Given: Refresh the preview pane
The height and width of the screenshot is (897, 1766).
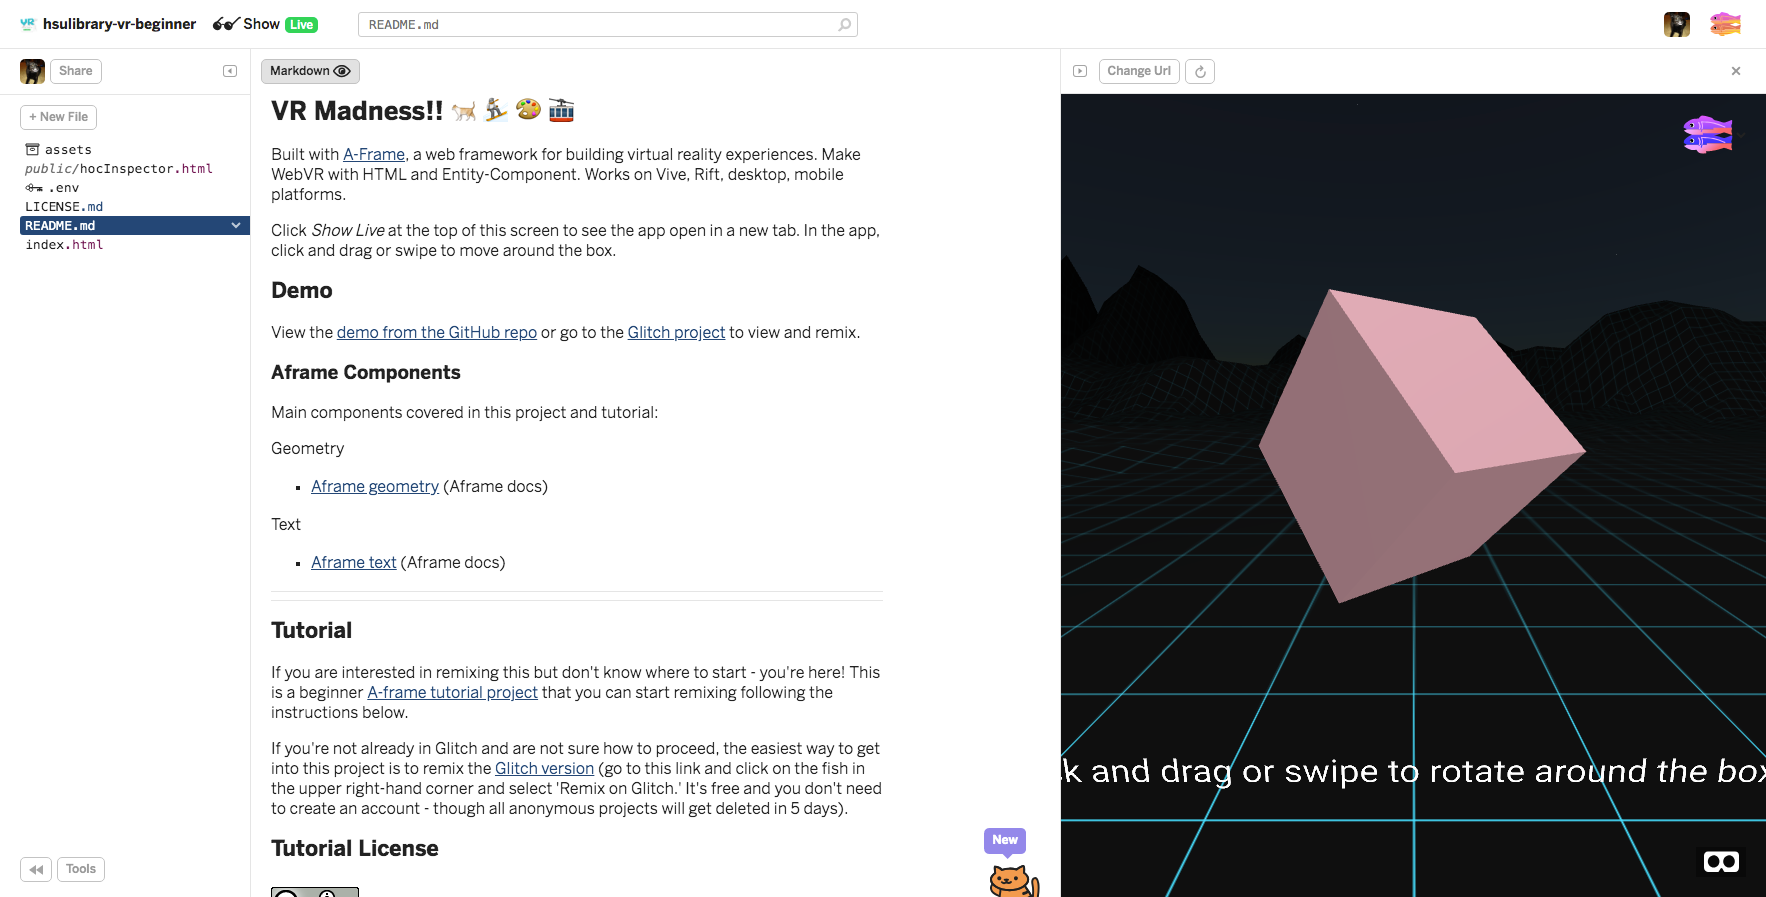Looking at the screenshot, I should [1200, 71].
